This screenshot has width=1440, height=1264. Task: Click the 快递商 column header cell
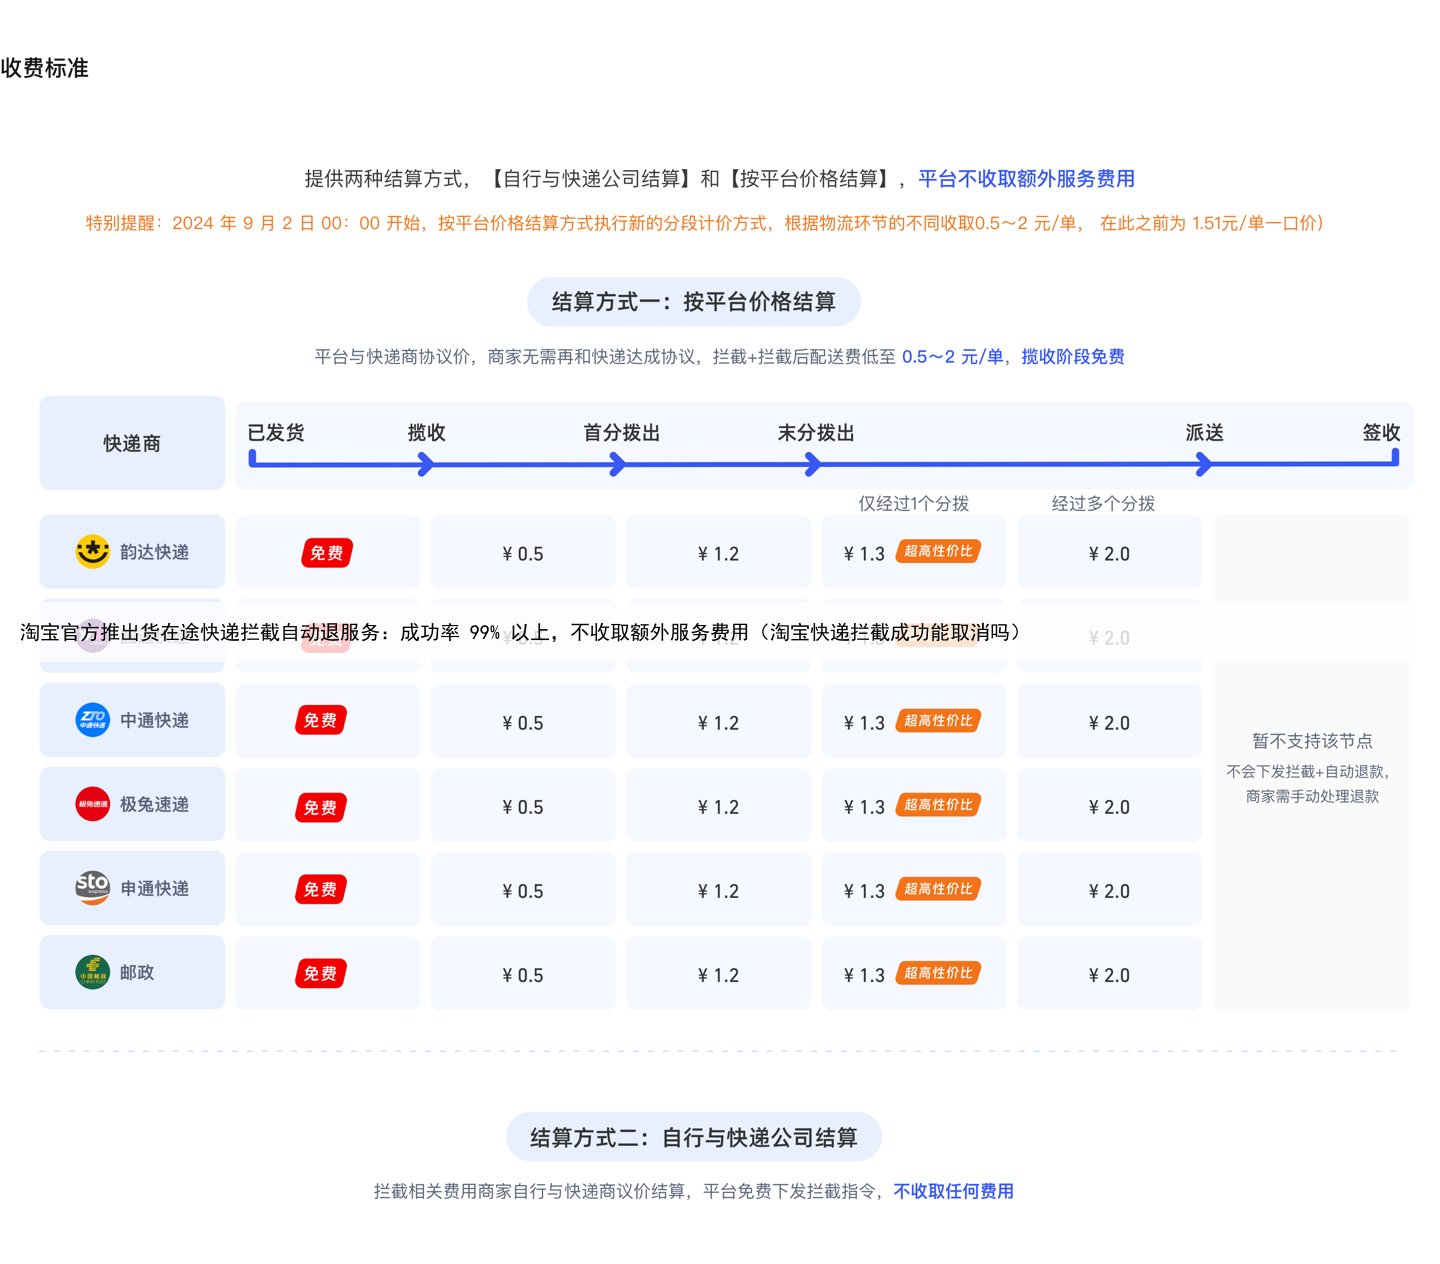pyautogui.click(x=132, y=443)
